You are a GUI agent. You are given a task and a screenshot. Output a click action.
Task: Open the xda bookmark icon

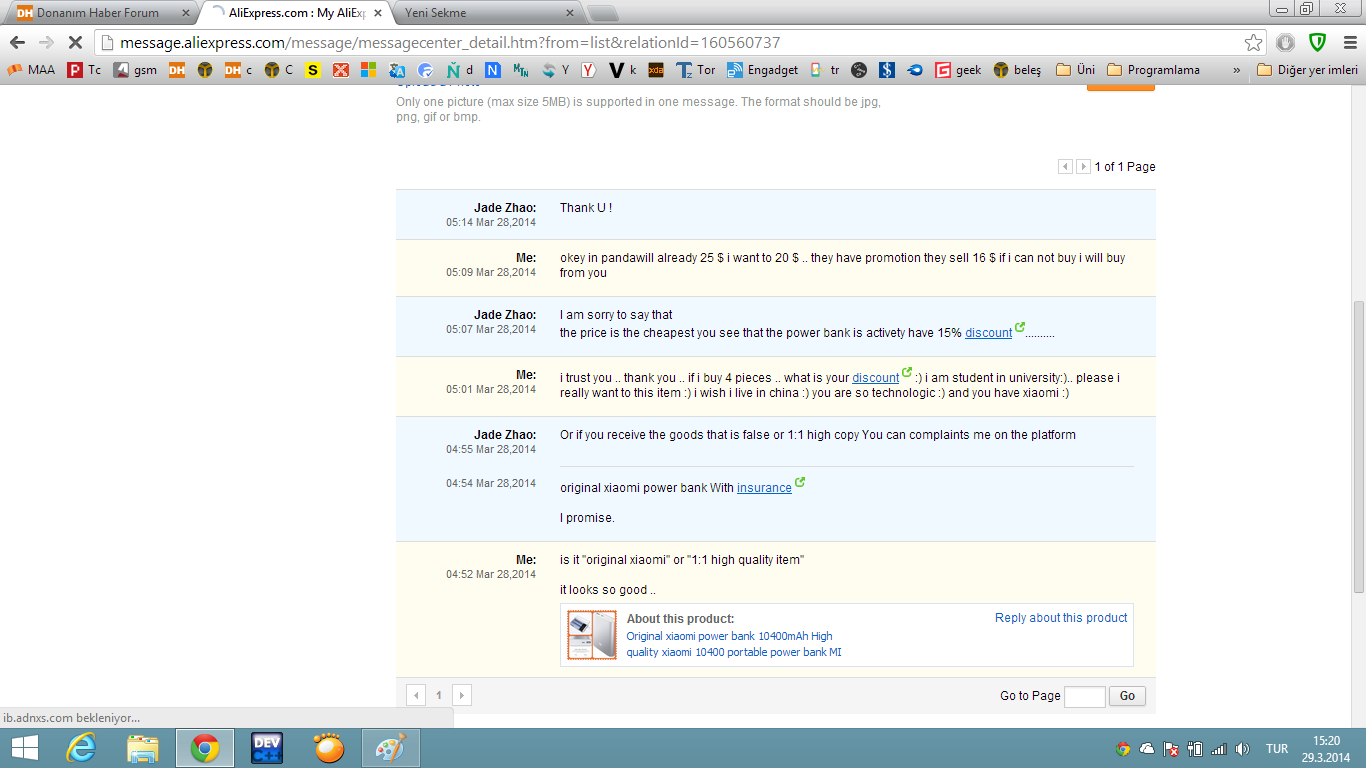[656, 70]
